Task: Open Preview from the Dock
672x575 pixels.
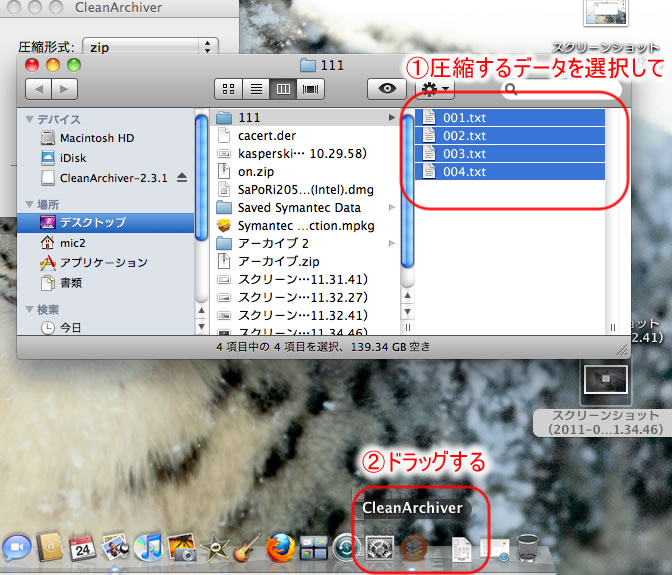Action: 115,547
